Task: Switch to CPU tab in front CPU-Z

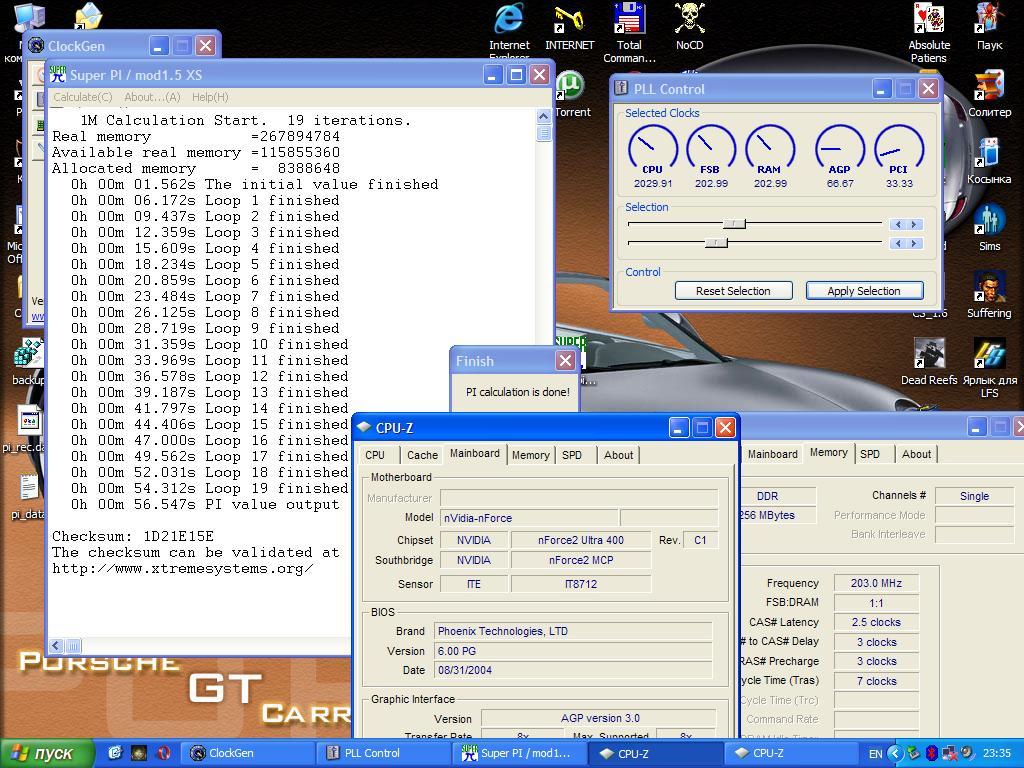Action: click(375, 455)
